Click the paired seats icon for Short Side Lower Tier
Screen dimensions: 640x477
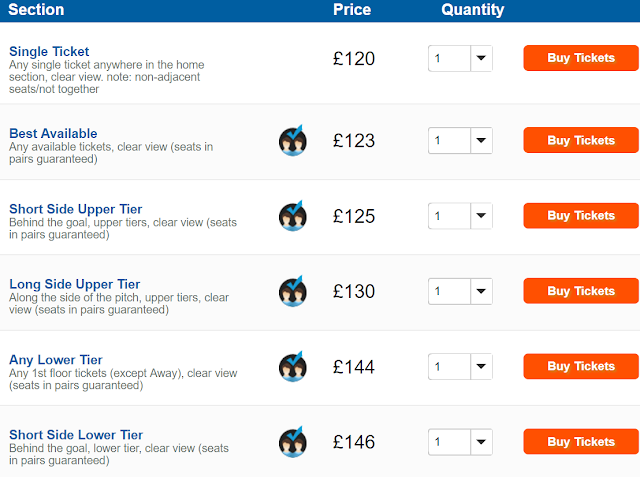292,442
